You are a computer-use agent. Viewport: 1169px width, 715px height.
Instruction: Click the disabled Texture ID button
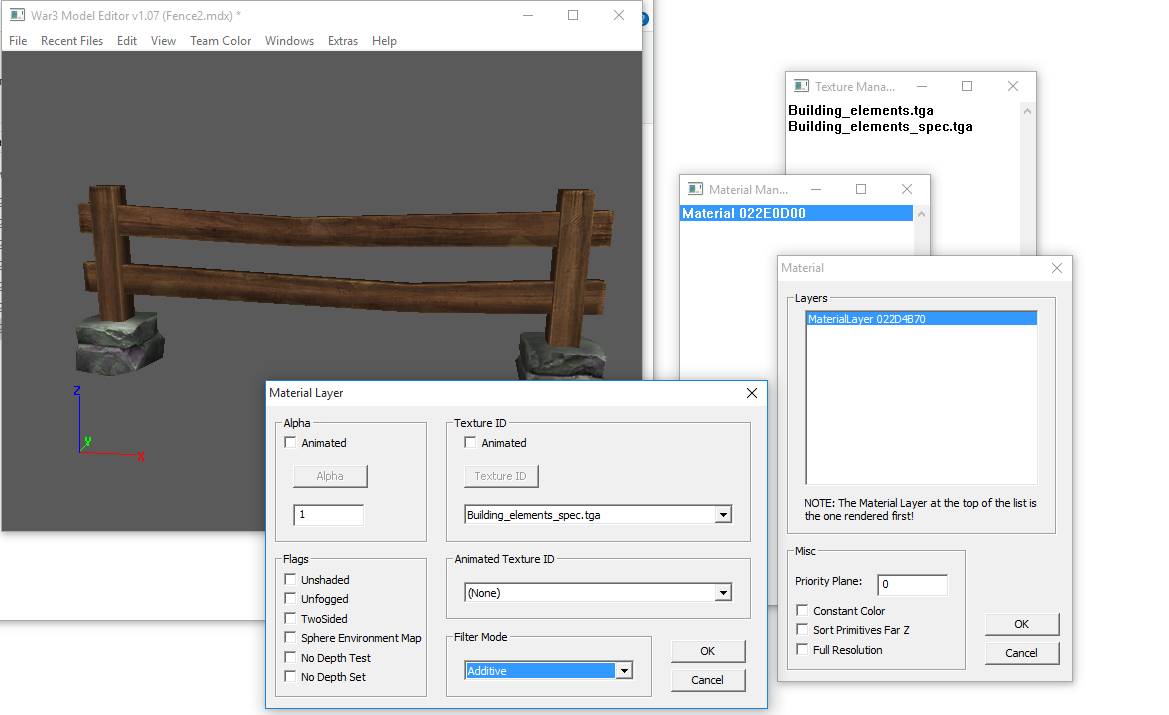coord(501,476)
